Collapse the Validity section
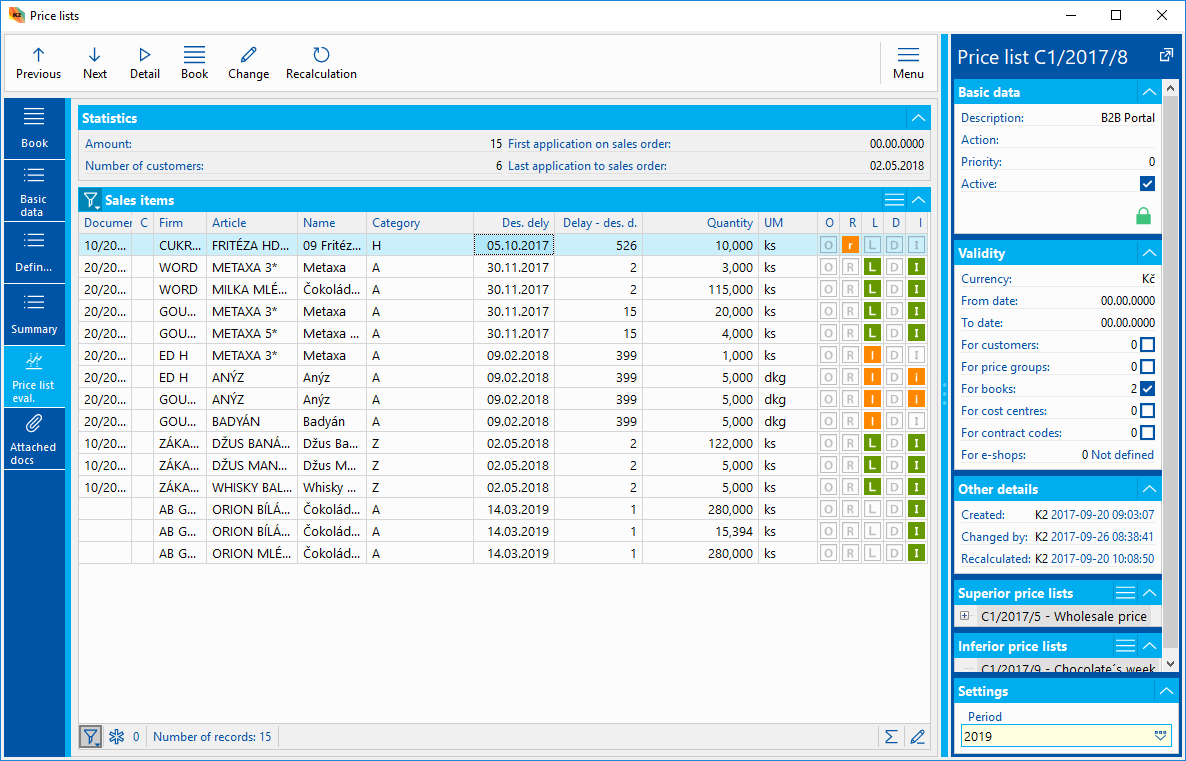Image resolution: width=1186 pixels, height=761 pixels. 1150,253
